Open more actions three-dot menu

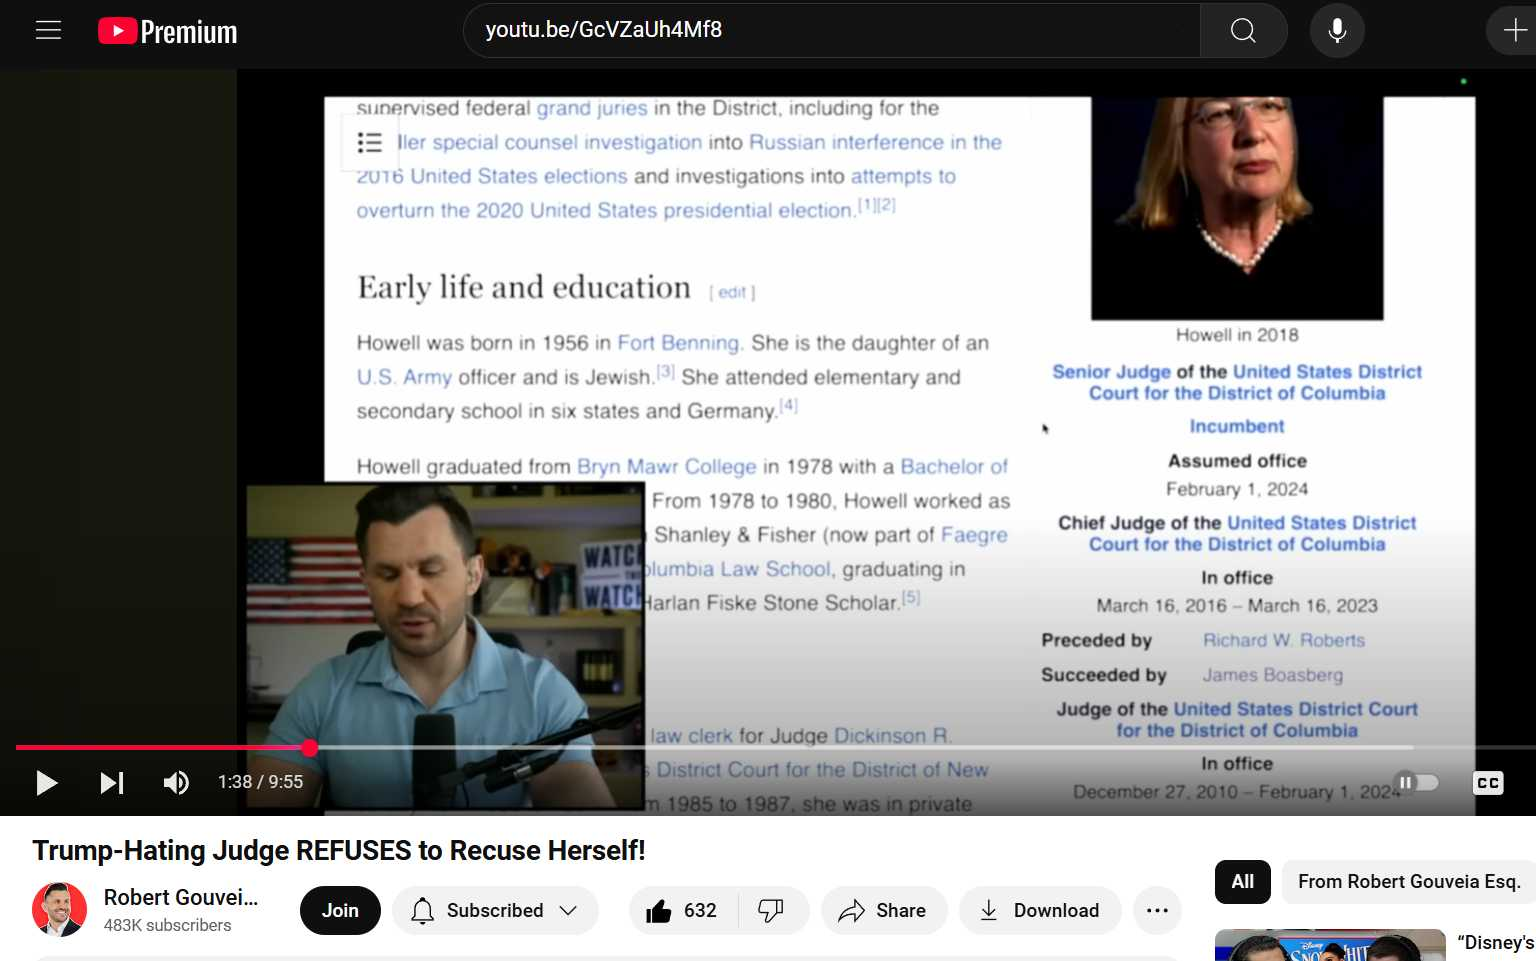[x=1157, y=910]
